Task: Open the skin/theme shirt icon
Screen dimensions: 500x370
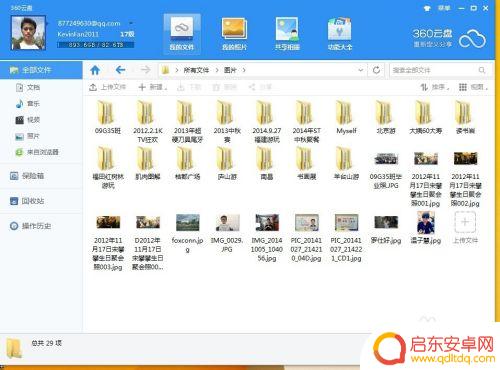Action: pos(427,8)
